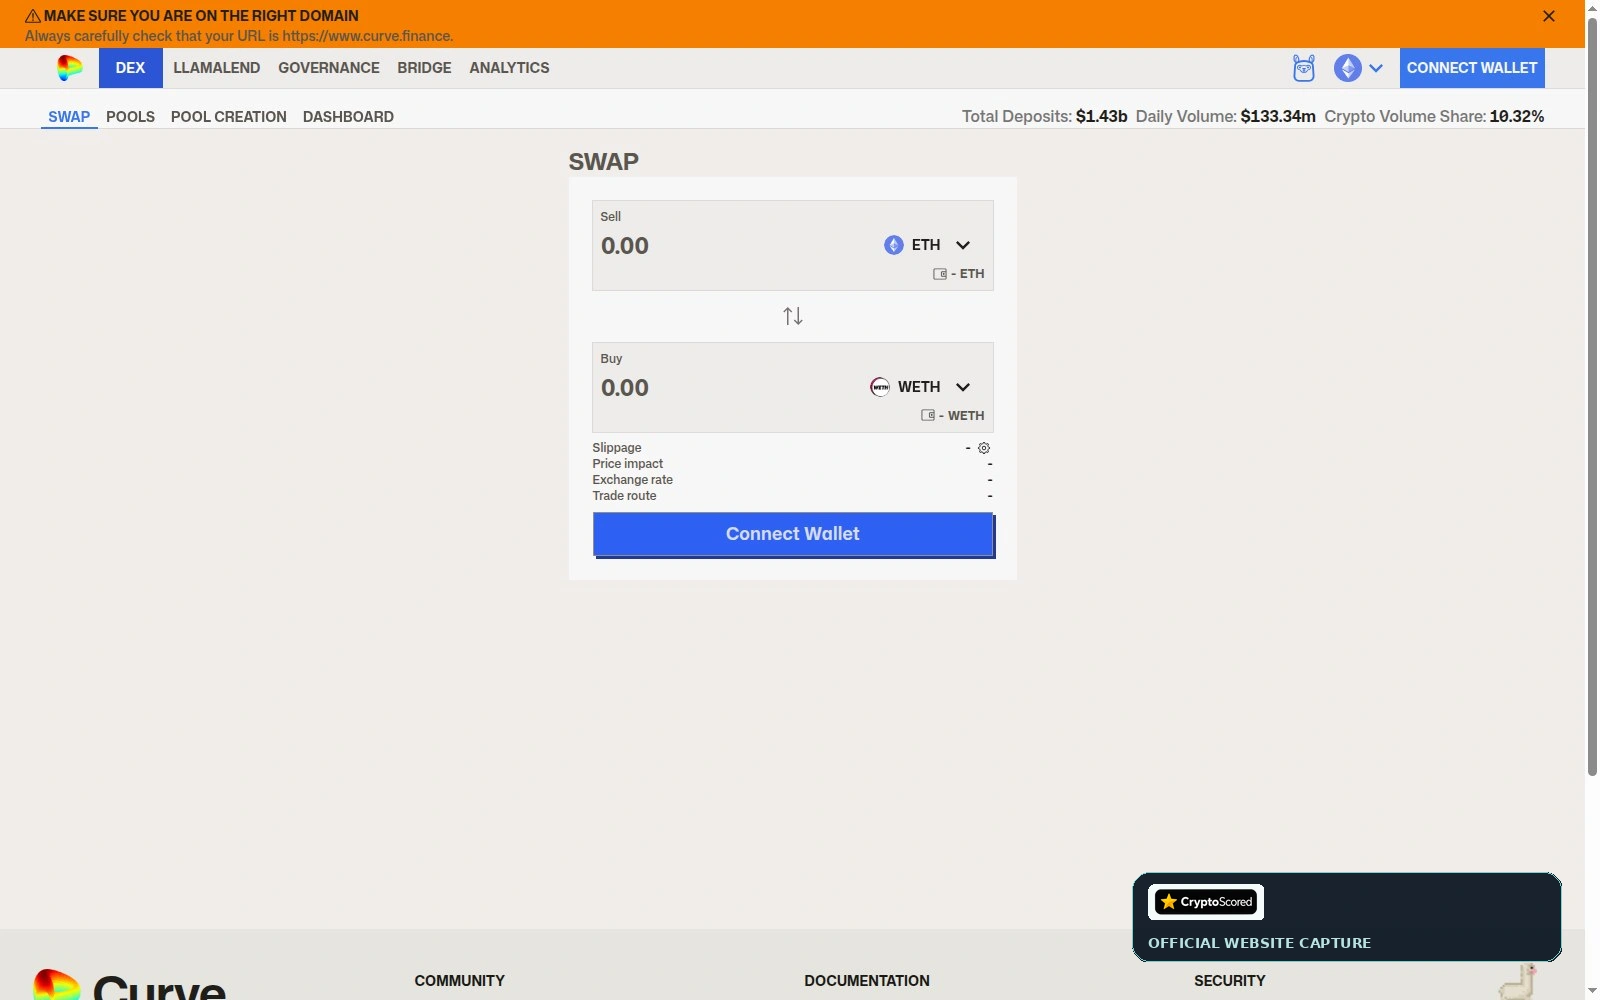Click the Daily Volume $133.34m value
This screenshot has height=1000, width=1600.
[1278, 117]
